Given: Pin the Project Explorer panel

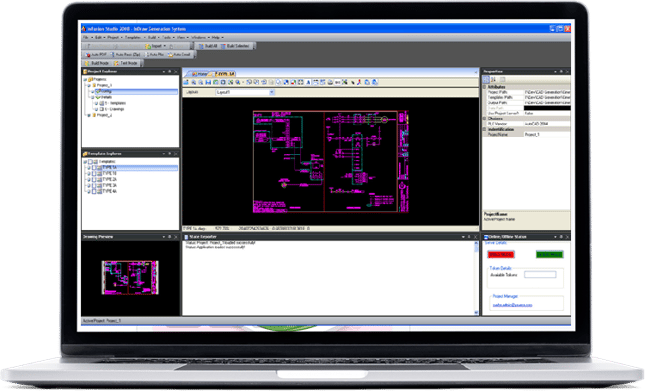Looking at the screenshot, I should pyautogui.click(x=169, y=72).
